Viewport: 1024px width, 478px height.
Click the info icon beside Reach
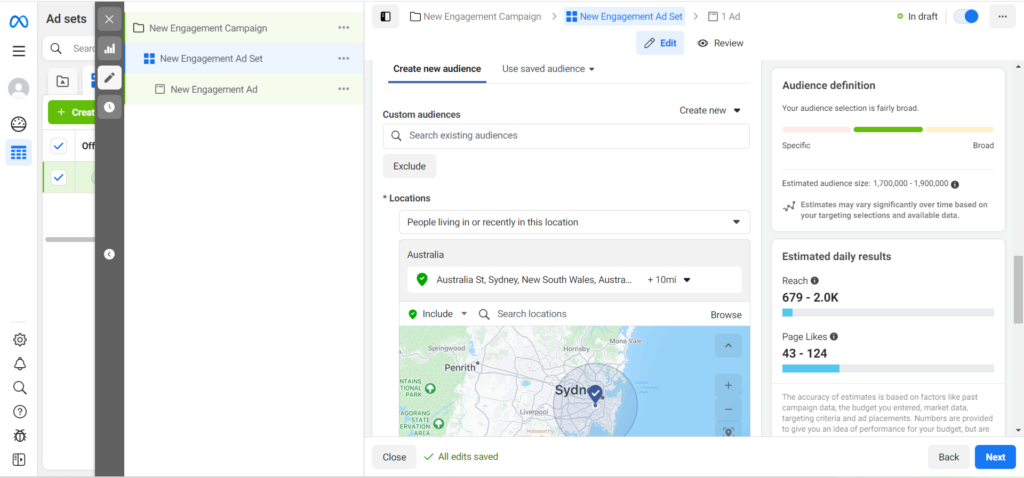[814, 281]
